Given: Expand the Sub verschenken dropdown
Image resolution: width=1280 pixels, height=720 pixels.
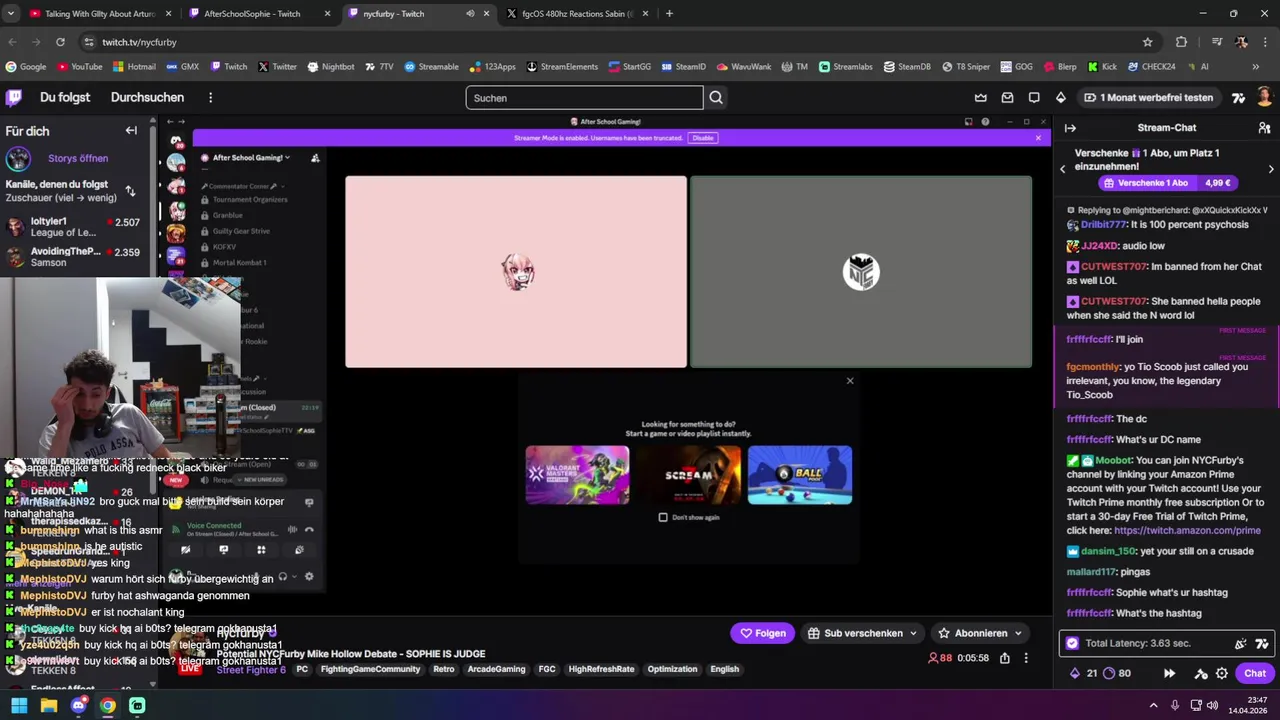Looking at the screenshot, I should pyautogui.click(x=912, y=633).
